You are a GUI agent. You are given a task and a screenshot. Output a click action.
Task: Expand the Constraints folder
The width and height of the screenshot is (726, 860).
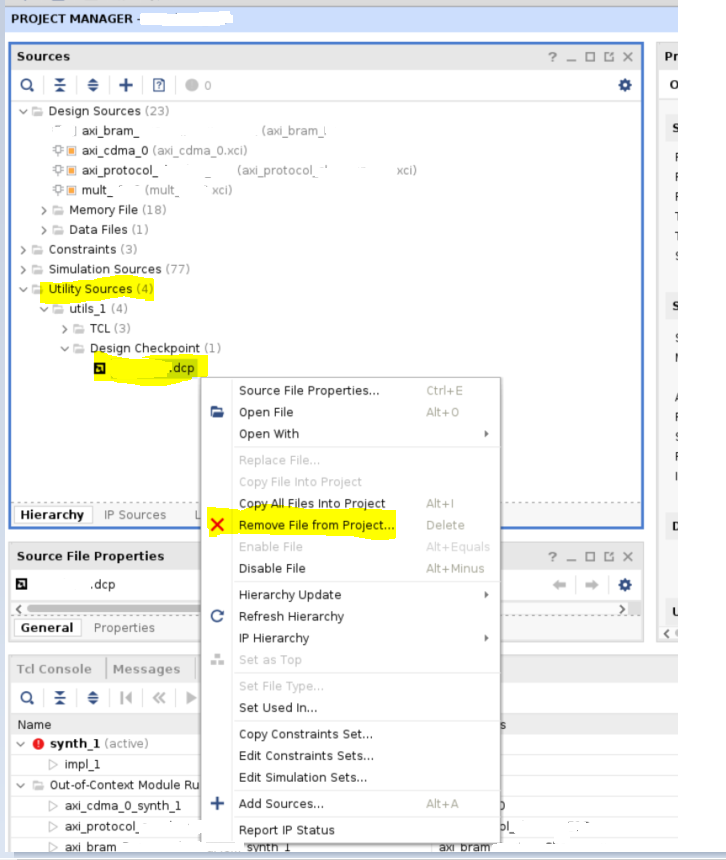pos(23,249)
